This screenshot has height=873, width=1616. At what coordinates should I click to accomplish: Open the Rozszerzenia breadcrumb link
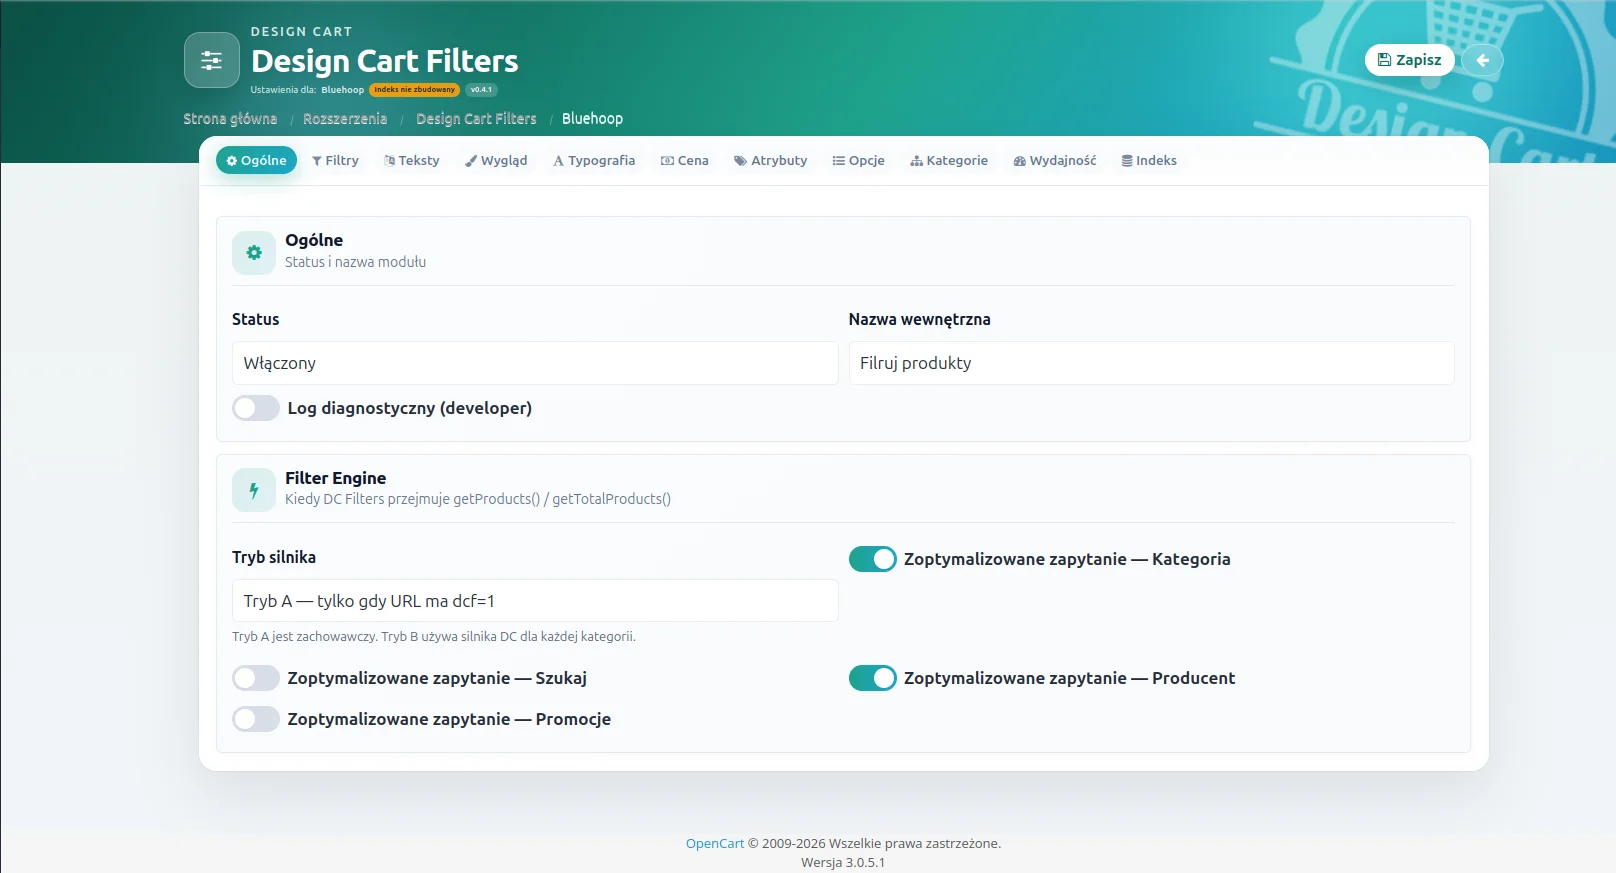pos(345,119)
